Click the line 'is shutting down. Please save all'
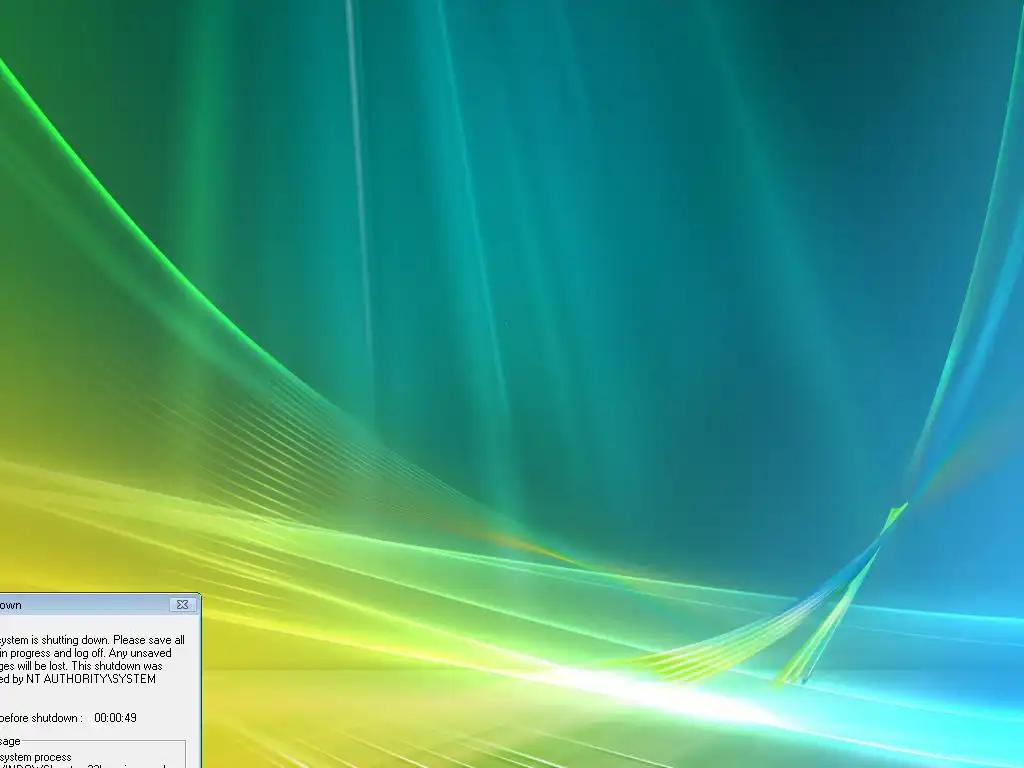Screen dimensions: 1024x768 coord(108,640)
